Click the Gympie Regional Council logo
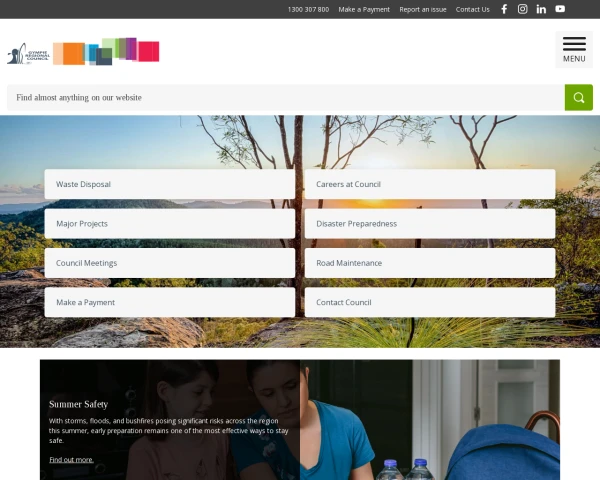This screenshot has height=480, width=600. point(83,52)
